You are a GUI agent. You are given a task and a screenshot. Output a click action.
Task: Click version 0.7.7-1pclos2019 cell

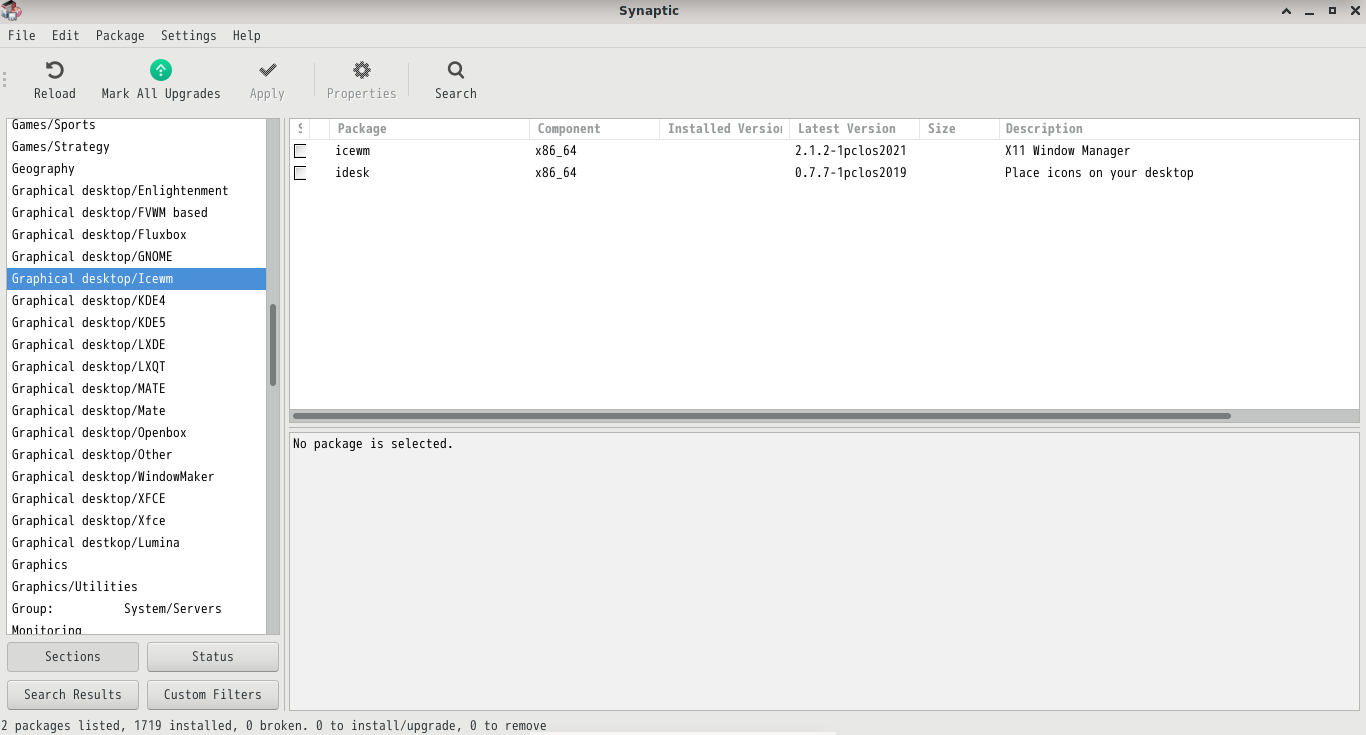pyautogui.click(x=851, y=173)
